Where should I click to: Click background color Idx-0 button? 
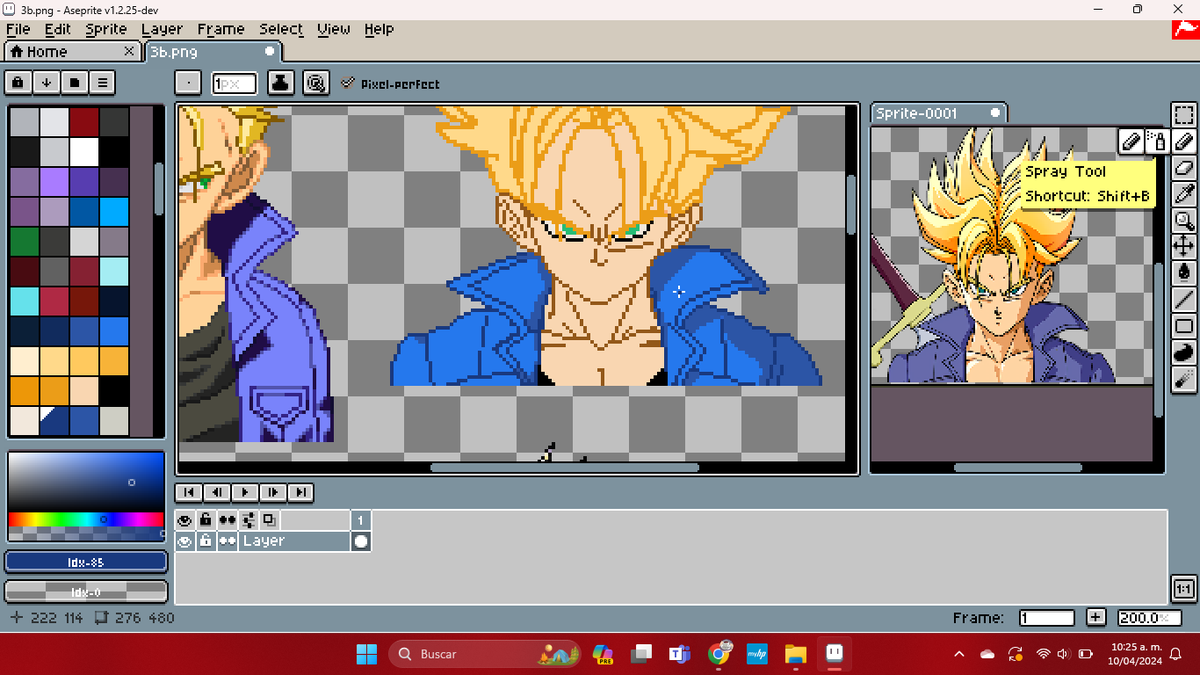point(86,591)
